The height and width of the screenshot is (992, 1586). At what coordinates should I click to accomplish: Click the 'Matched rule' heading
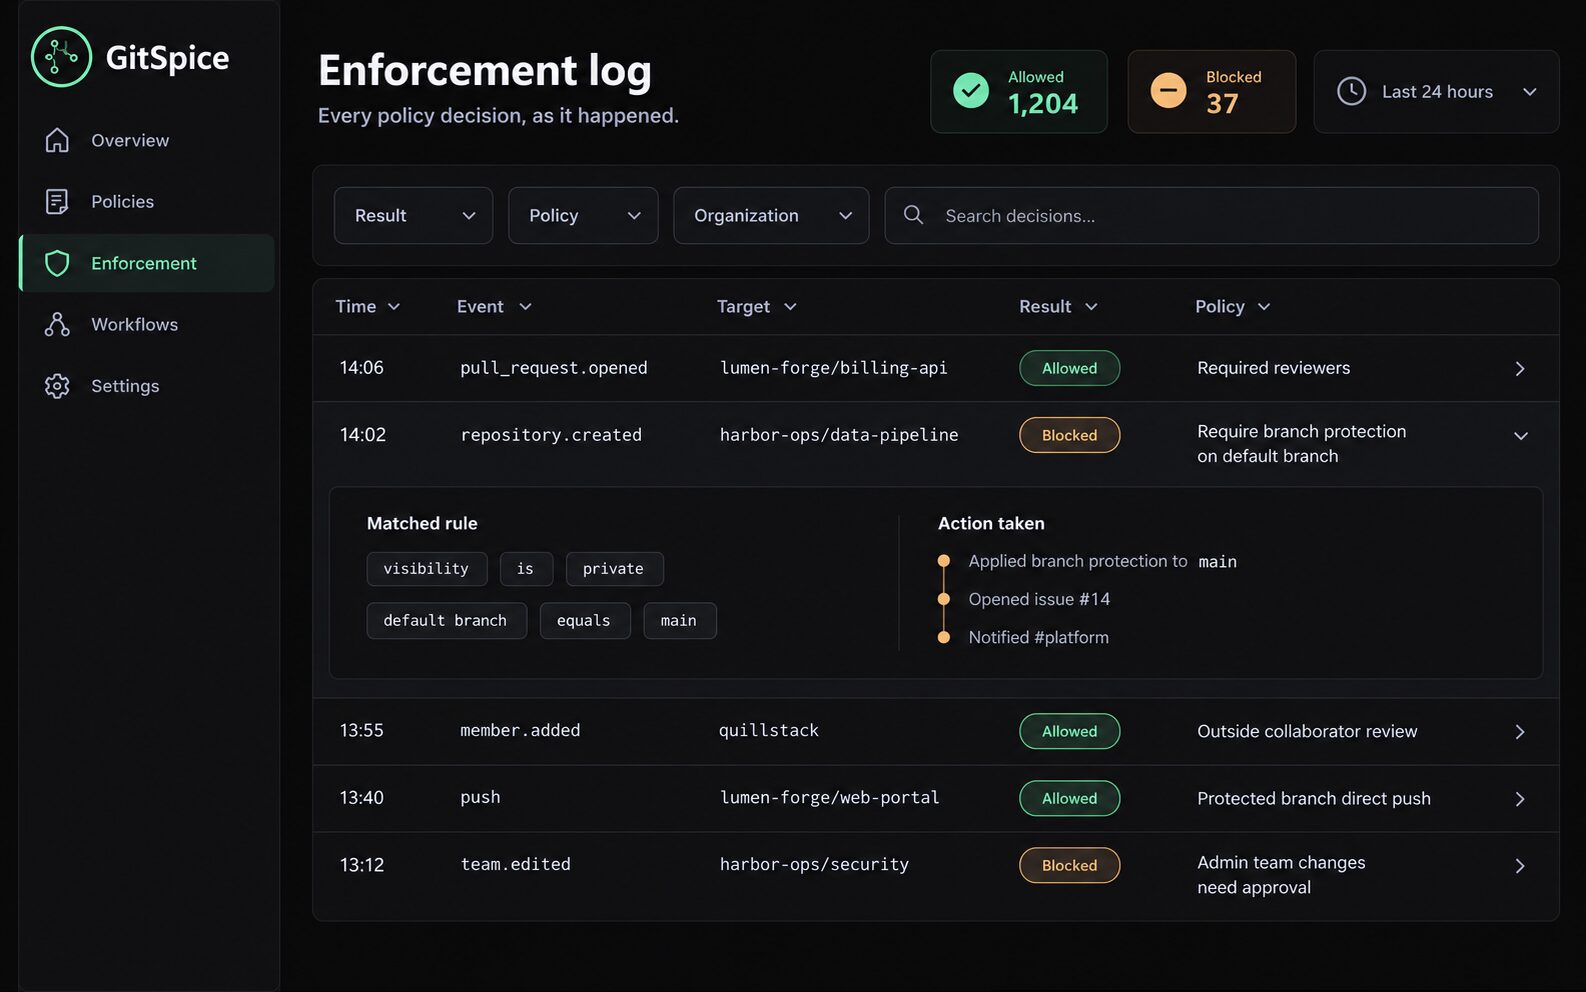[422, 523]
